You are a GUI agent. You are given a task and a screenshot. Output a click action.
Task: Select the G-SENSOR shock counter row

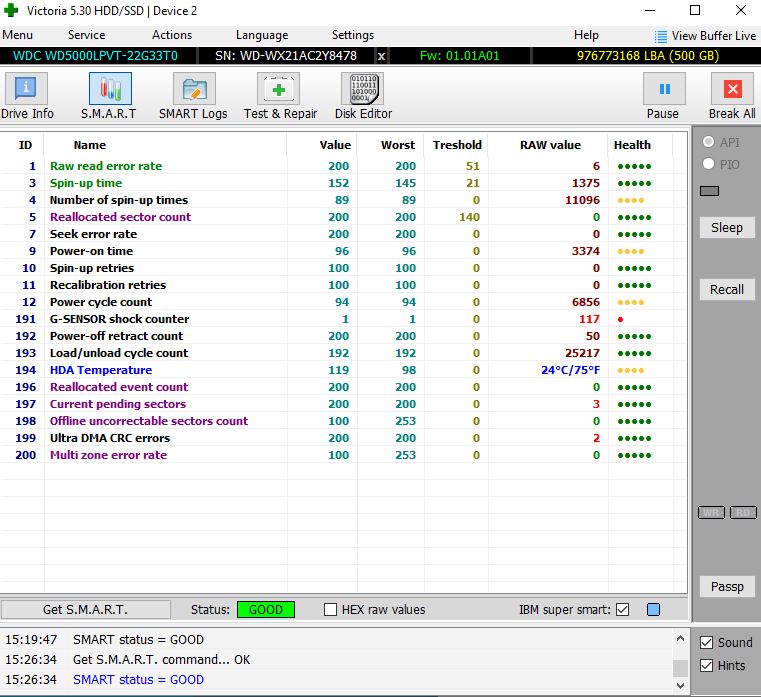point(344,319)
